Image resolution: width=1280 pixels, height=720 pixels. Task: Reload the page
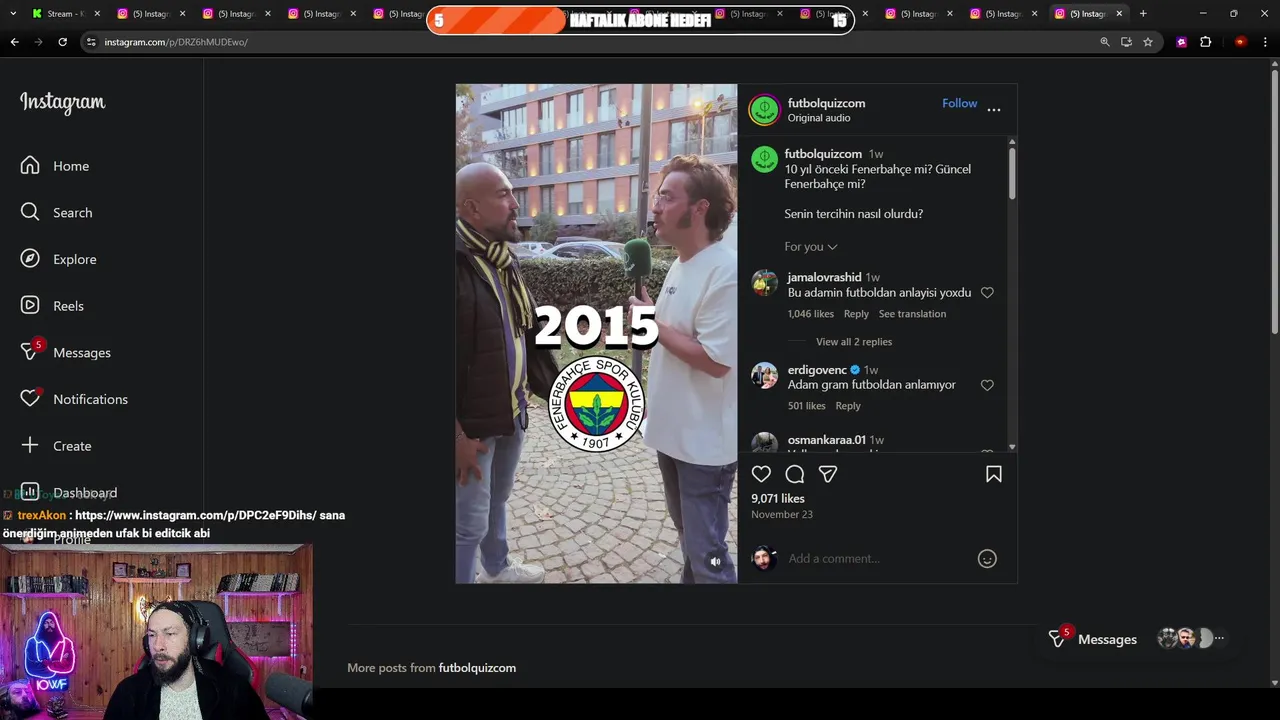[x=62, y=42]
